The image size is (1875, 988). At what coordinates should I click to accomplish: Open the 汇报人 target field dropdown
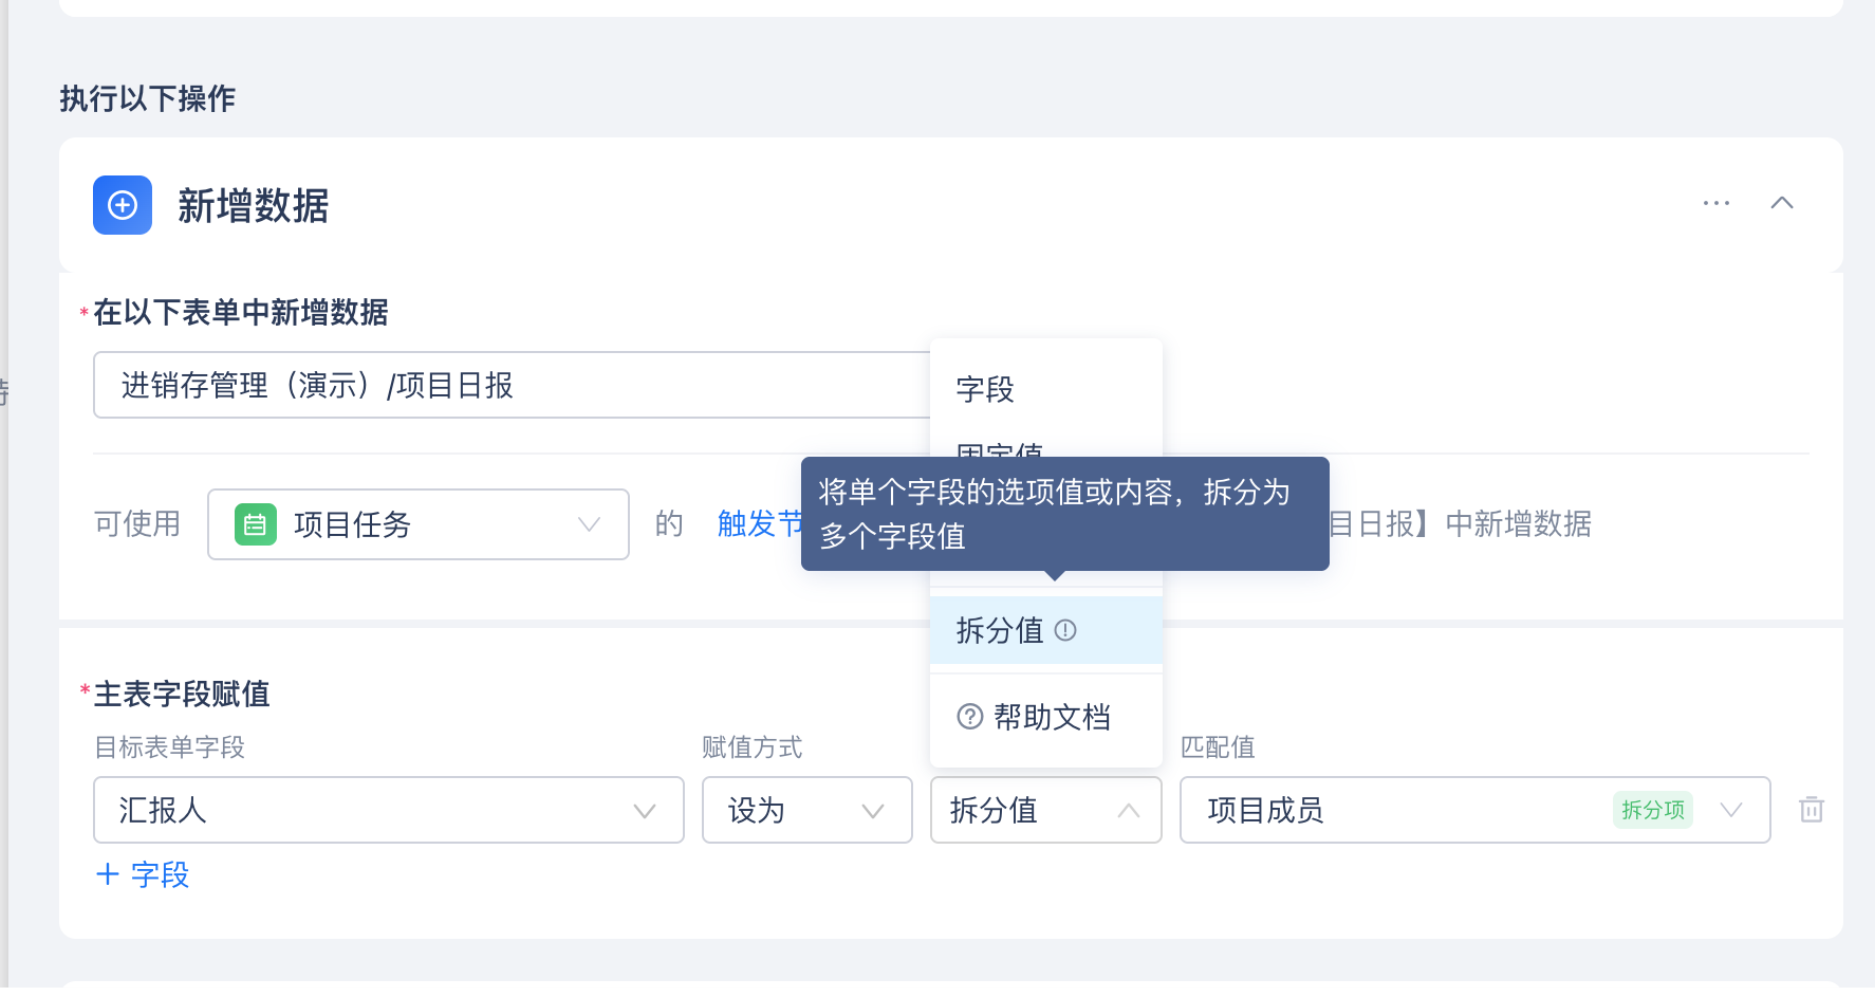[x=389, y=810]
